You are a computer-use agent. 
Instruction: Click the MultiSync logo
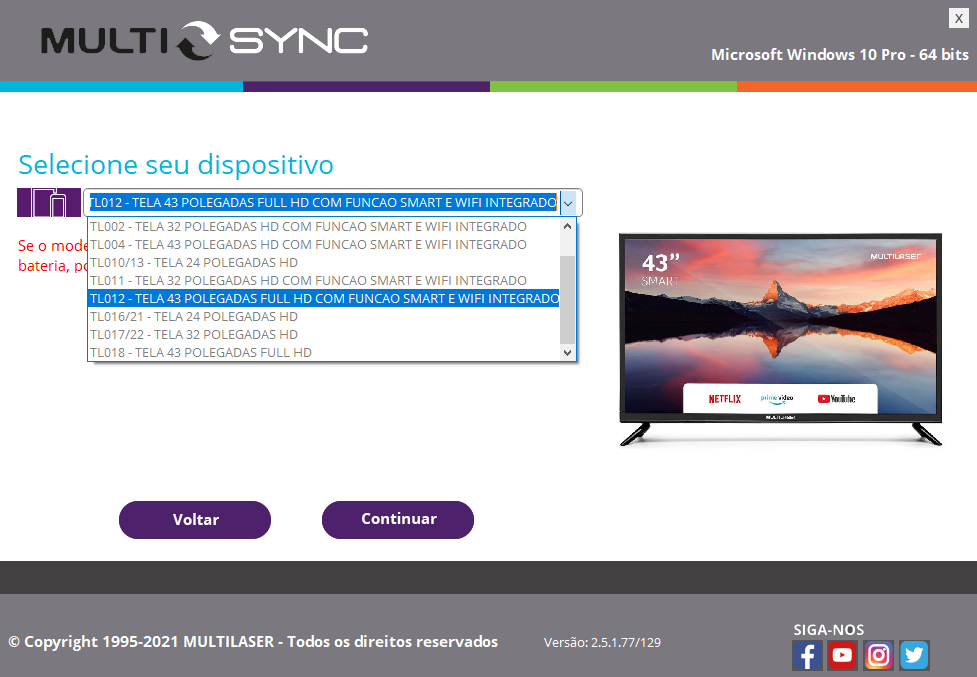point(204,41)
